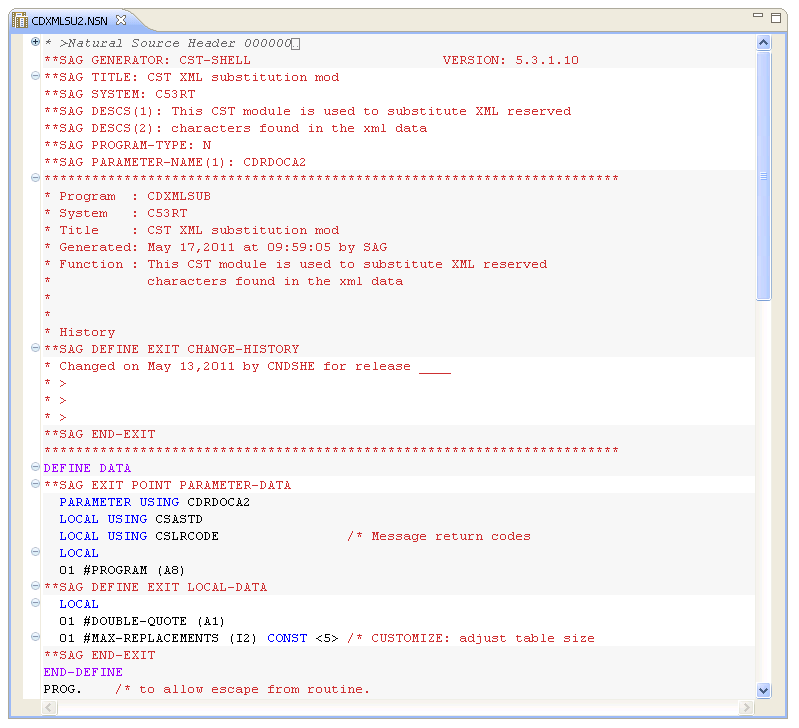Click the vertical scrollbar thumb
This screenshot has width=799, height=728.
click(x=764, y=175)
